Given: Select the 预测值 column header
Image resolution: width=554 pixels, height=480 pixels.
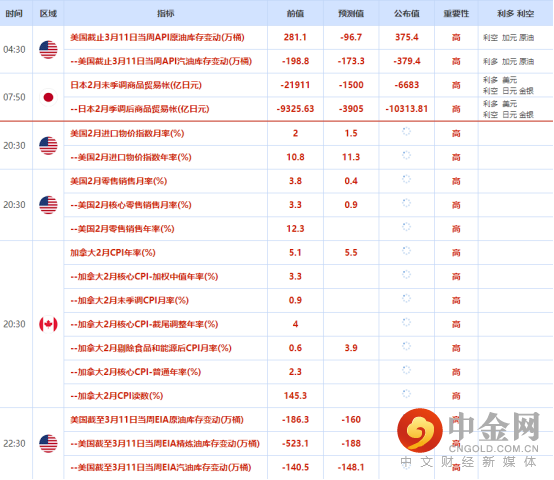Looking at the screenshot, I should pos(351,13).
